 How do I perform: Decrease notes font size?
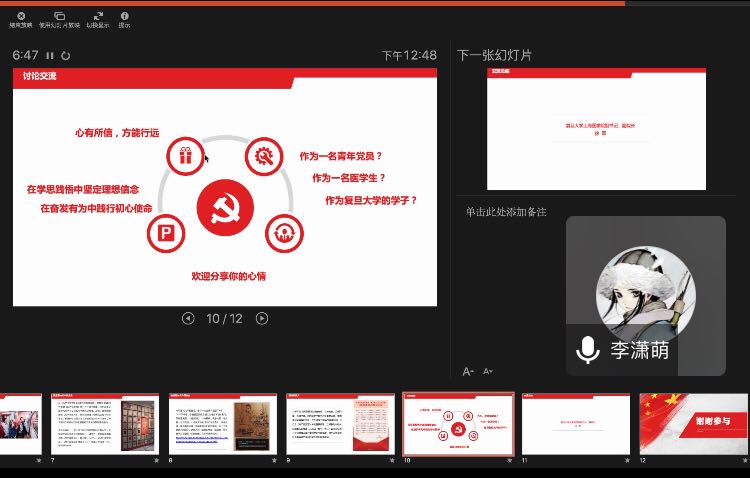(x=488, y=371)
